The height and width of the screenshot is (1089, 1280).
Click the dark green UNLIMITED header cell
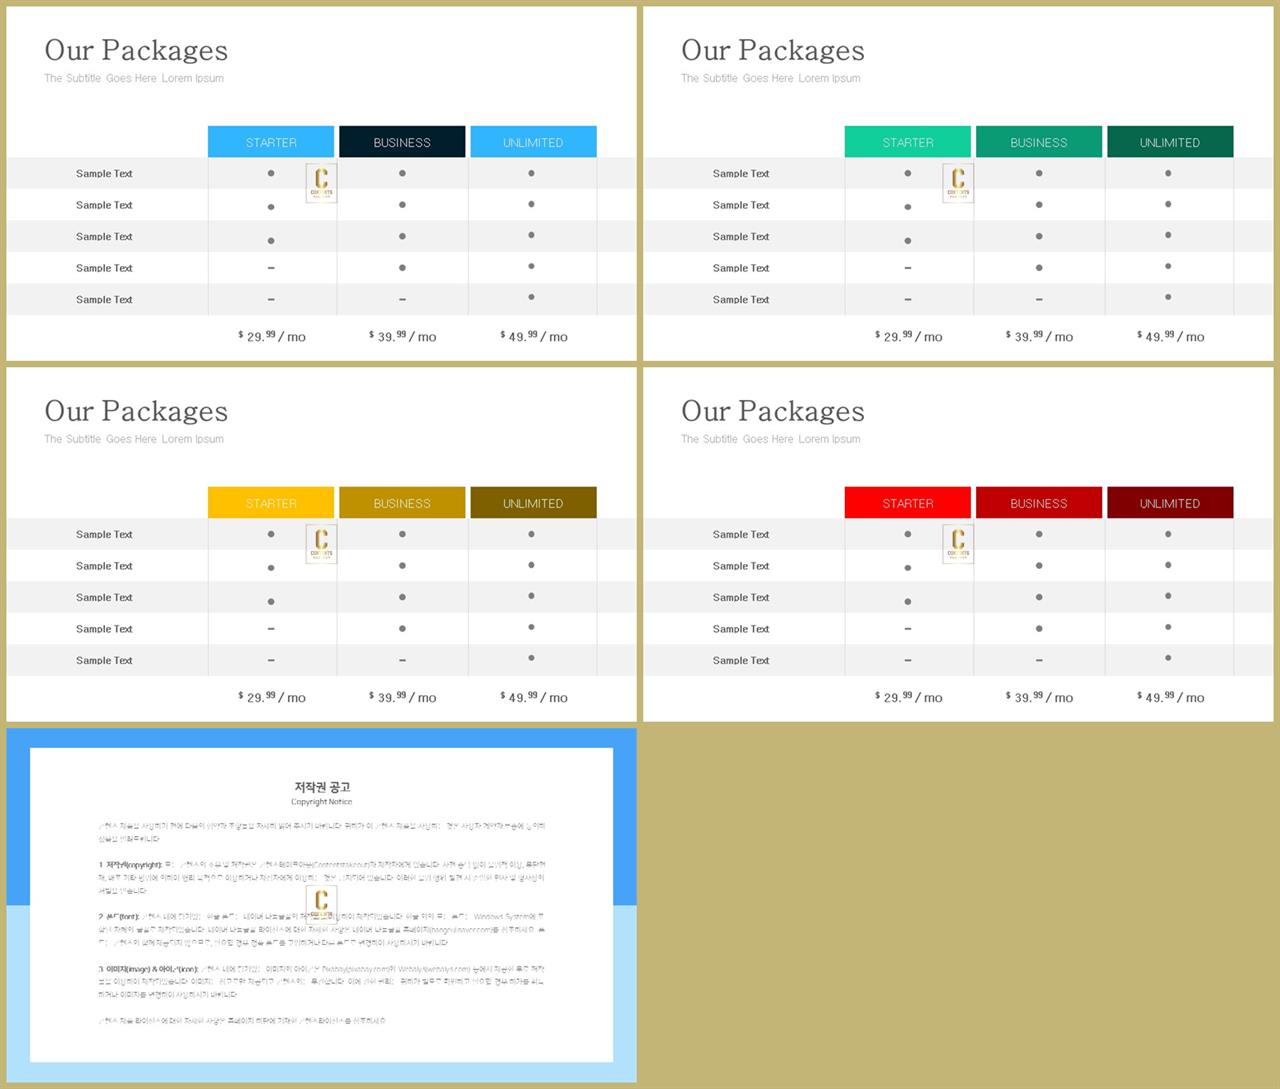[x=1170, y=142]
